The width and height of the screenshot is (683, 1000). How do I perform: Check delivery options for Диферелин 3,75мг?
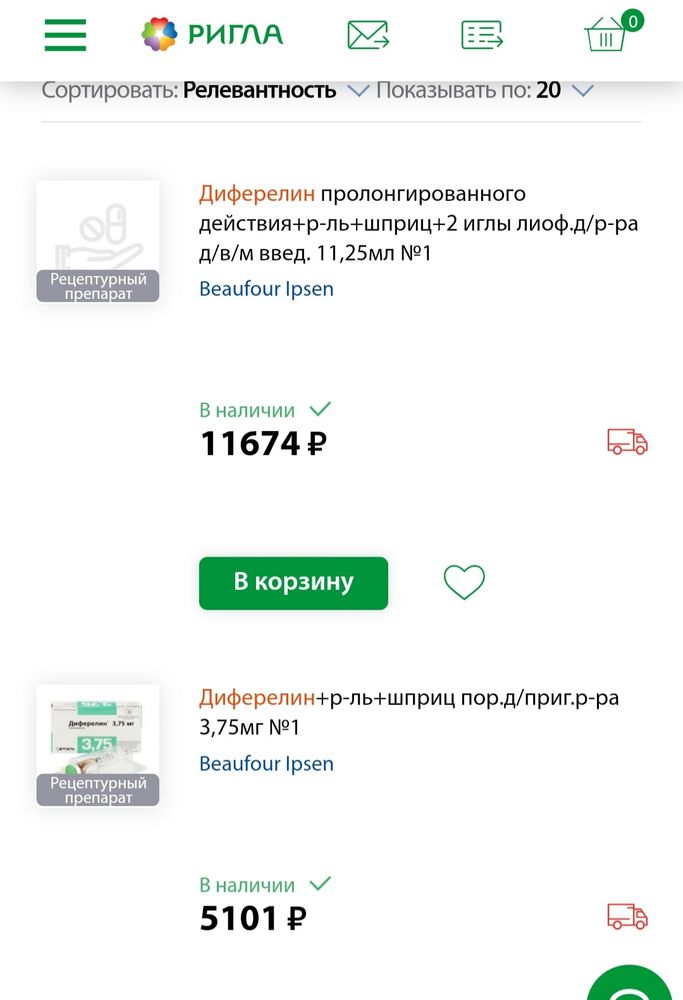[627, 916]
